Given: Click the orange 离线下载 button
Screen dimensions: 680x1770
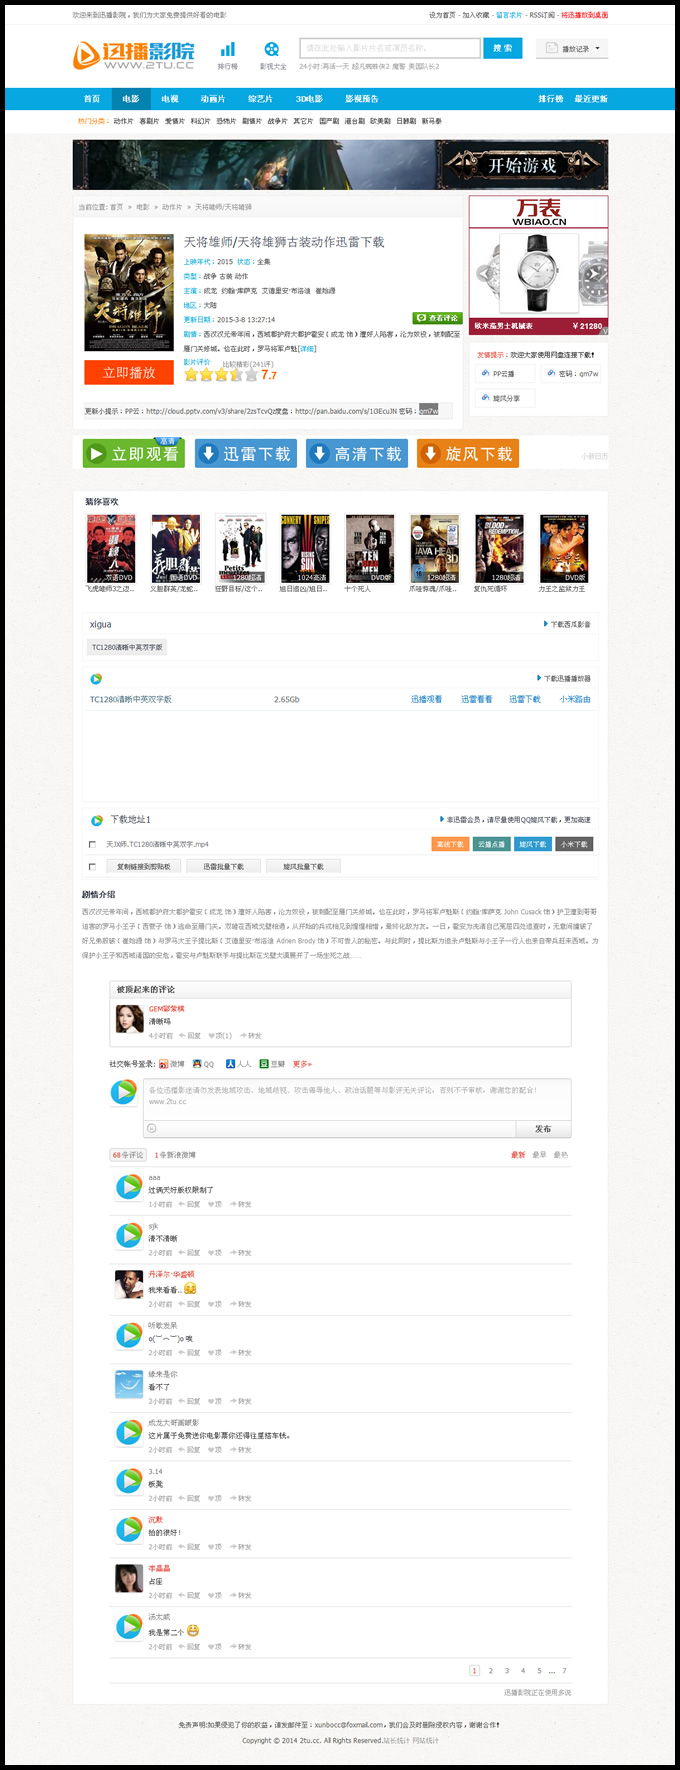Looking at the screenshot, I should [450, 844].
